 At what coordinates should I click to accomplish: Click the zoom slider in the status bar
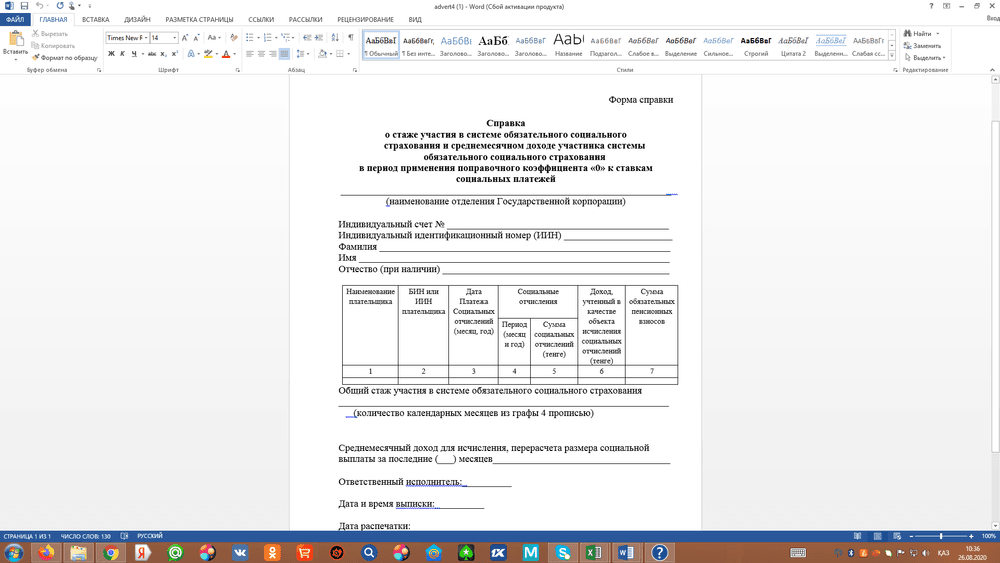click(x=941, y=536)
